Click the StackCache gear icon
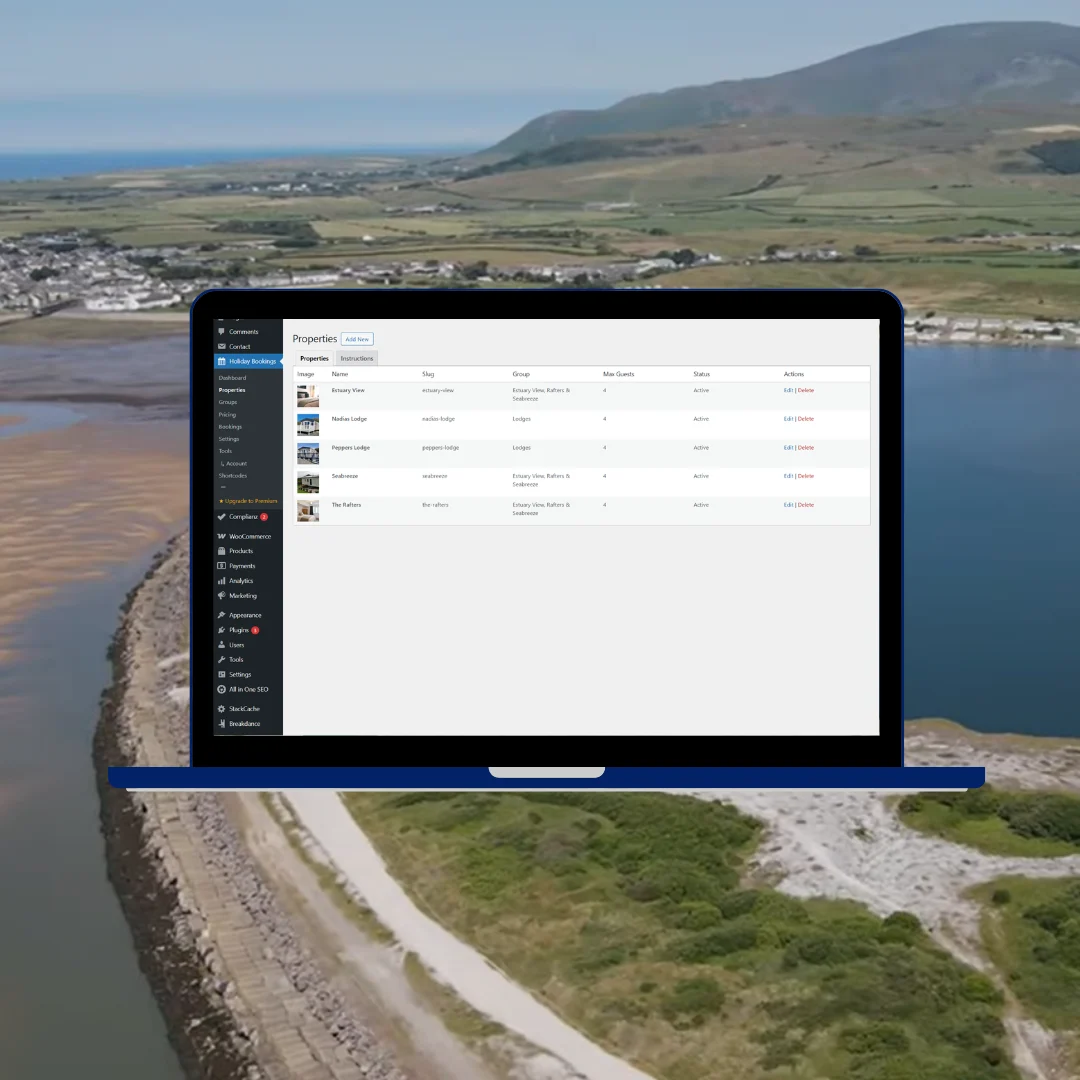Viewport: 1080px width, 1080px height. click(222, 709)
